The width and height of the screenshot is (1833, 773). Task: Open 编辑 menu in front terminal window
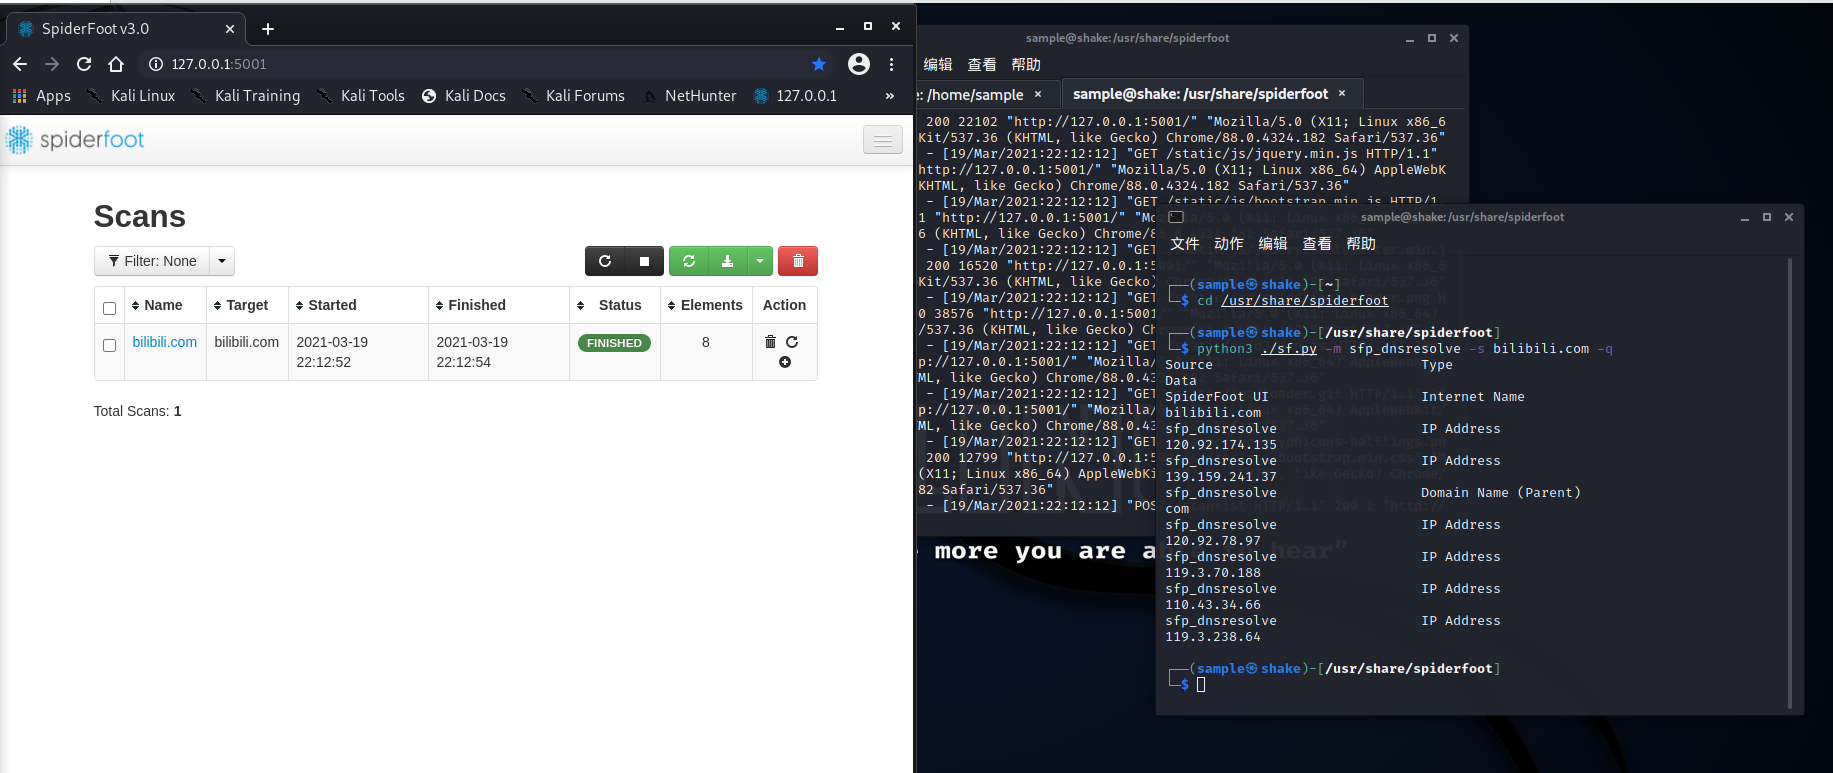[x=1273, y=244]
